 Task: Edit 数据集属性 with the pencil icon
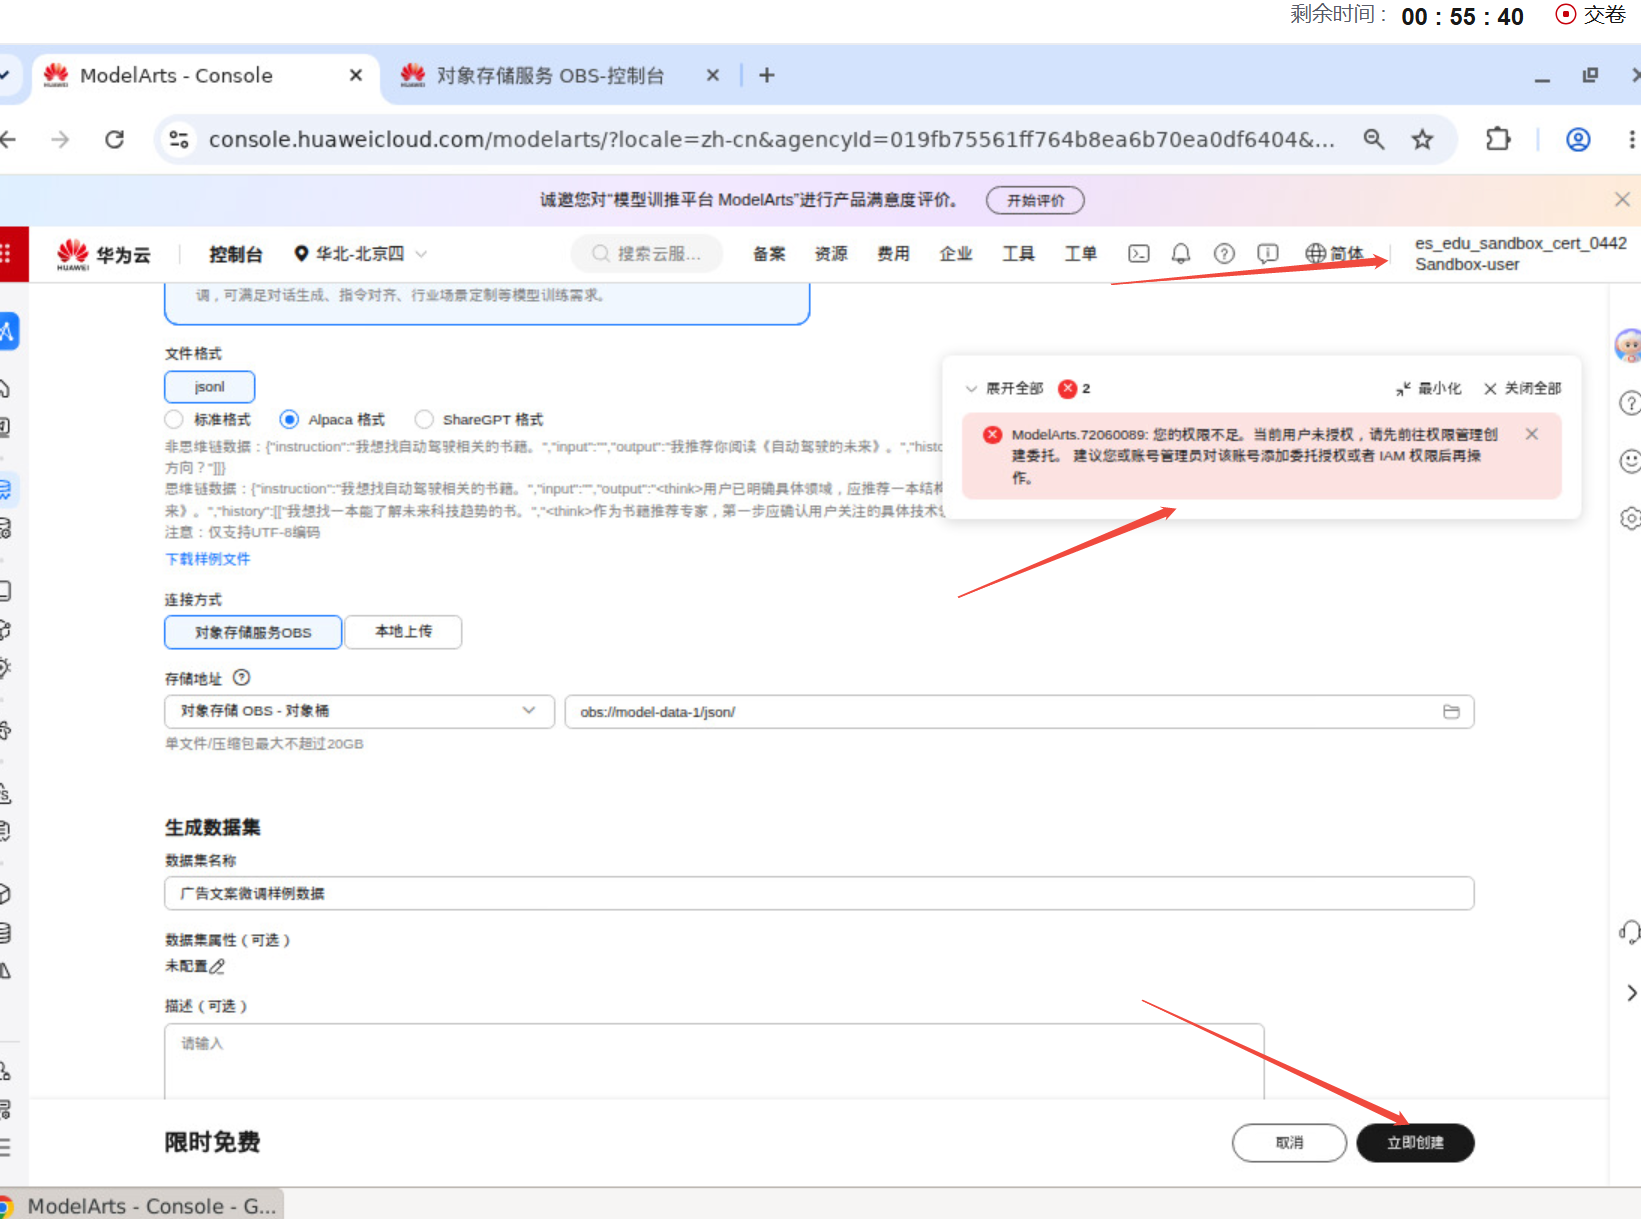point(217,966)
